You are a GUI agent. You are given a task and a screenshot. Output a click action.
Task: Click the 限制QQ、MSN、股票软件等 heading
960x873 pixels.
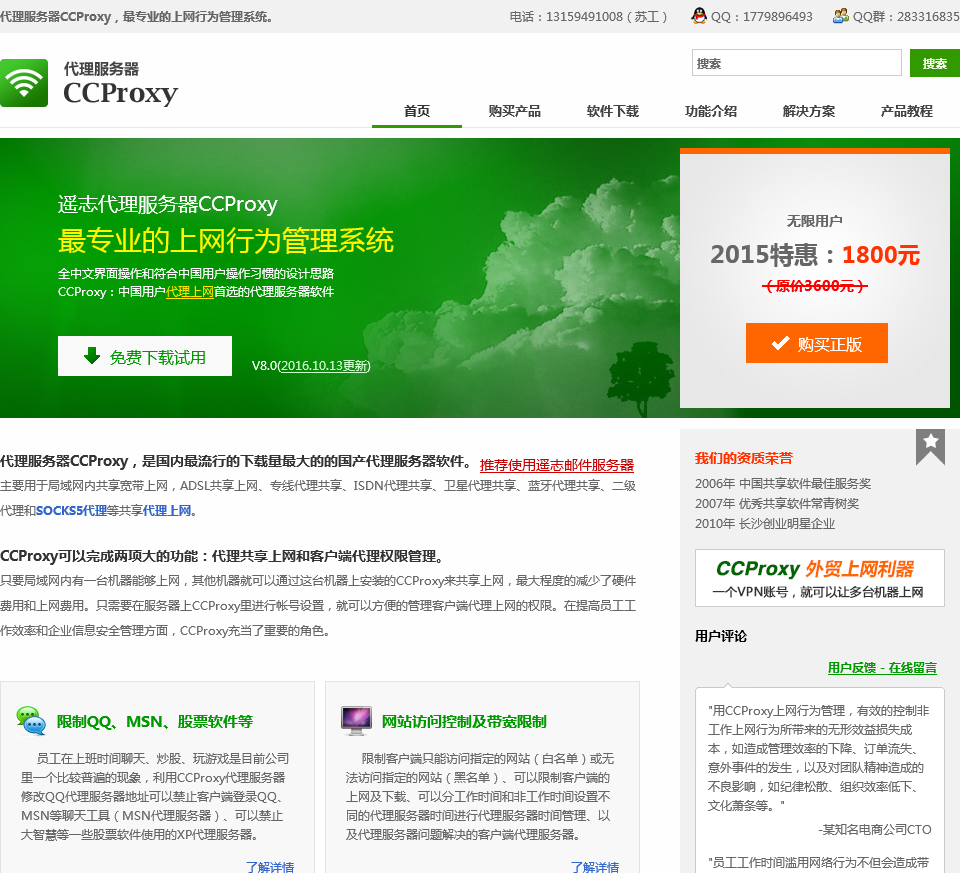tap(155, 722)
